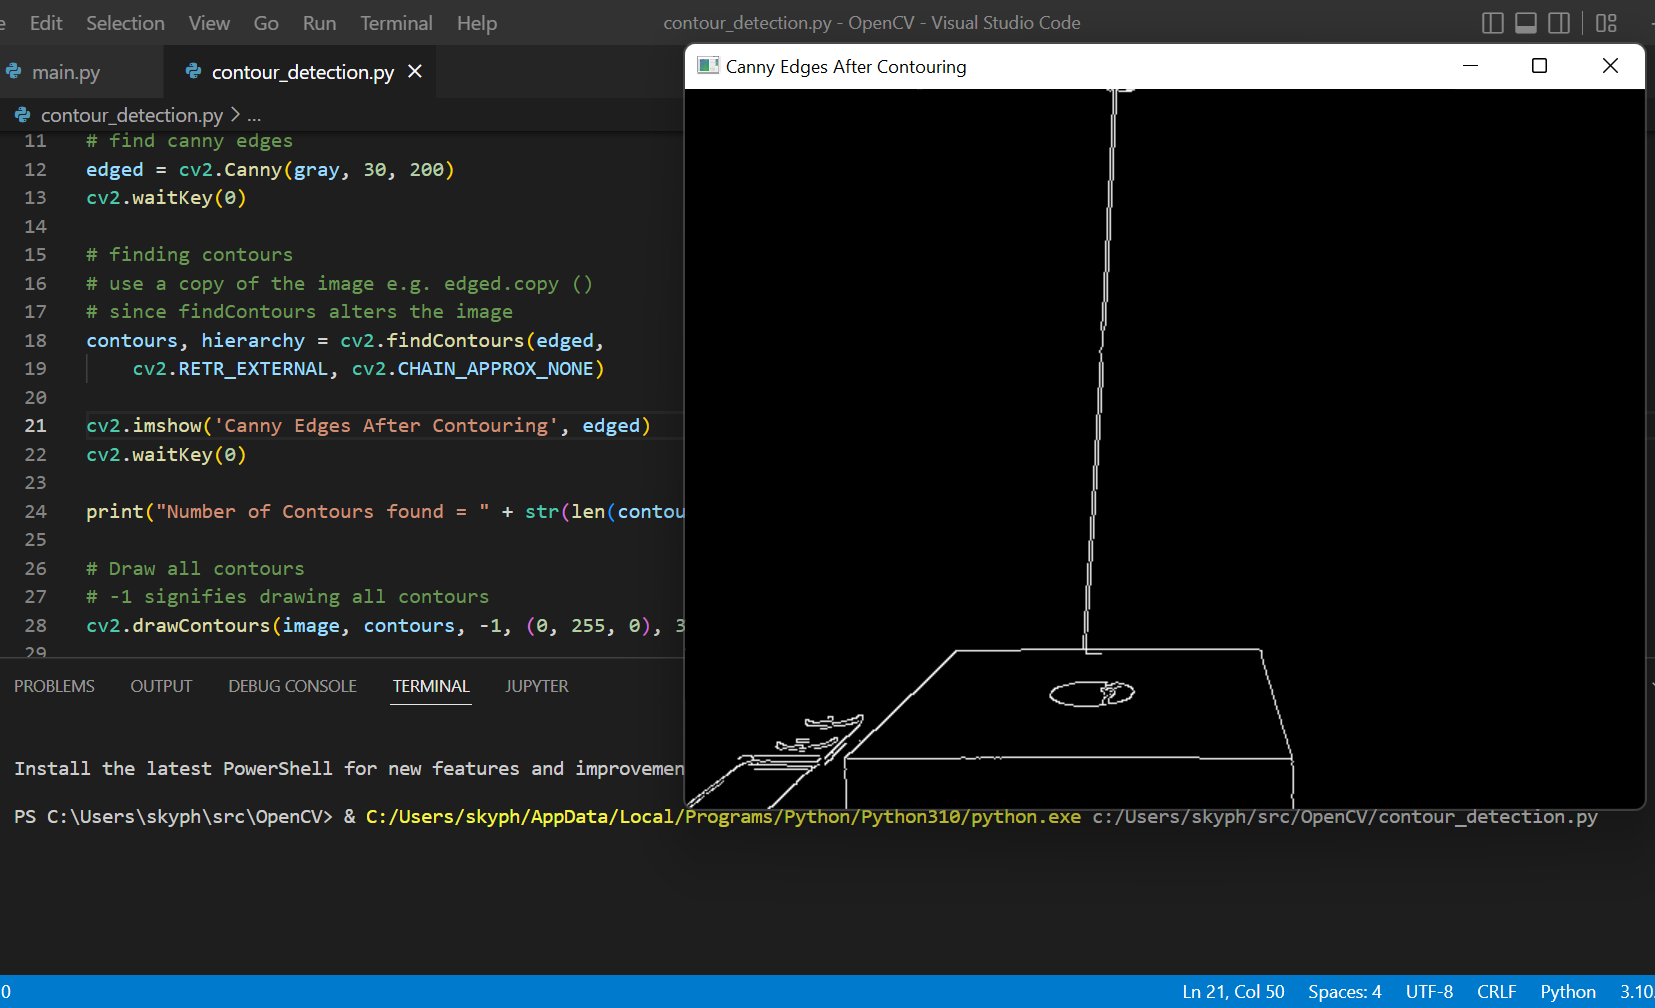Viewport: 1655px width, 1008px height.
Task: Open Customize Layout icon
Action: point(1606,23)
